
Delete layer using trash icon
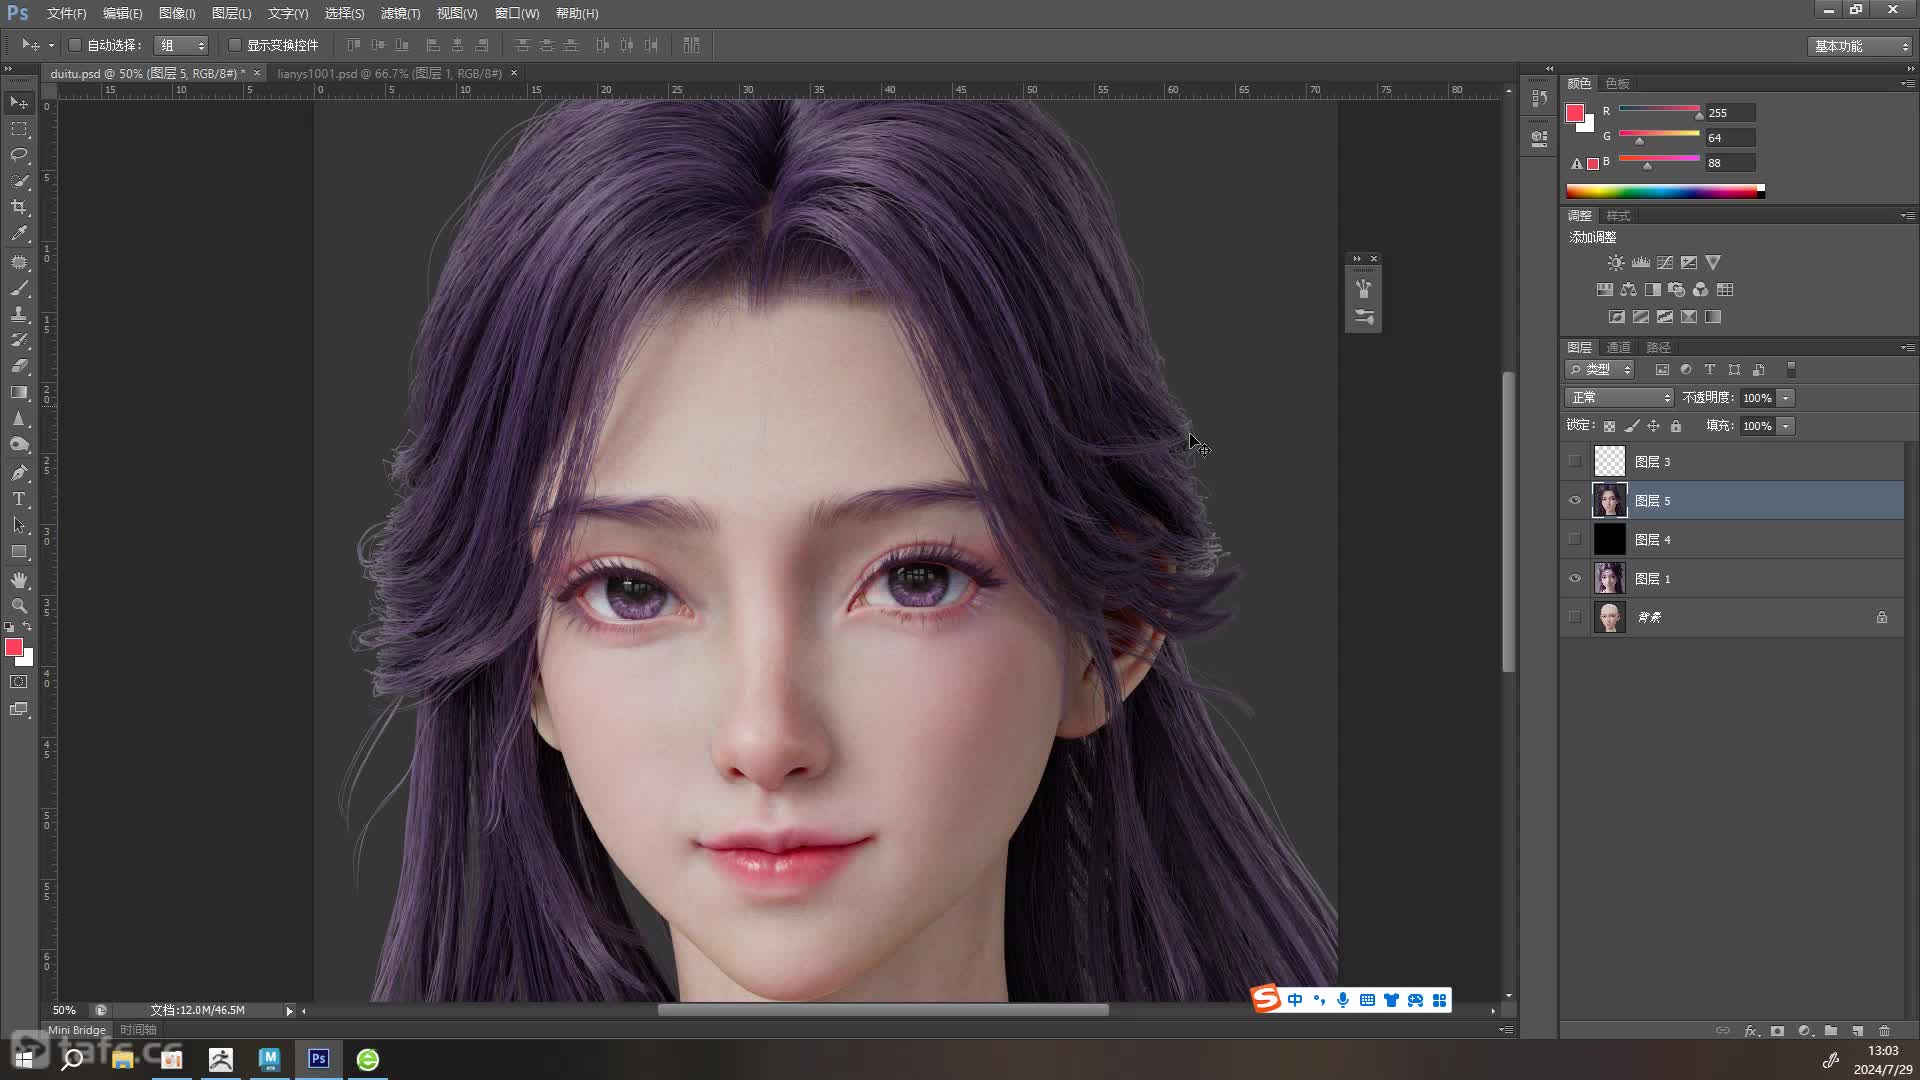[1885, 1031]
